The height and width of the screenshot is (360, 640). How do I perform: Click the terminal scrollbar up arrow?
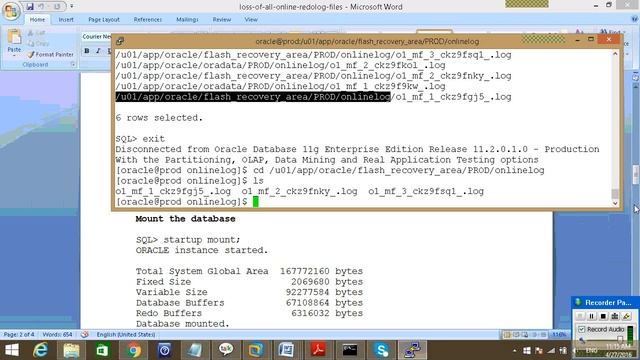point(615,53)
